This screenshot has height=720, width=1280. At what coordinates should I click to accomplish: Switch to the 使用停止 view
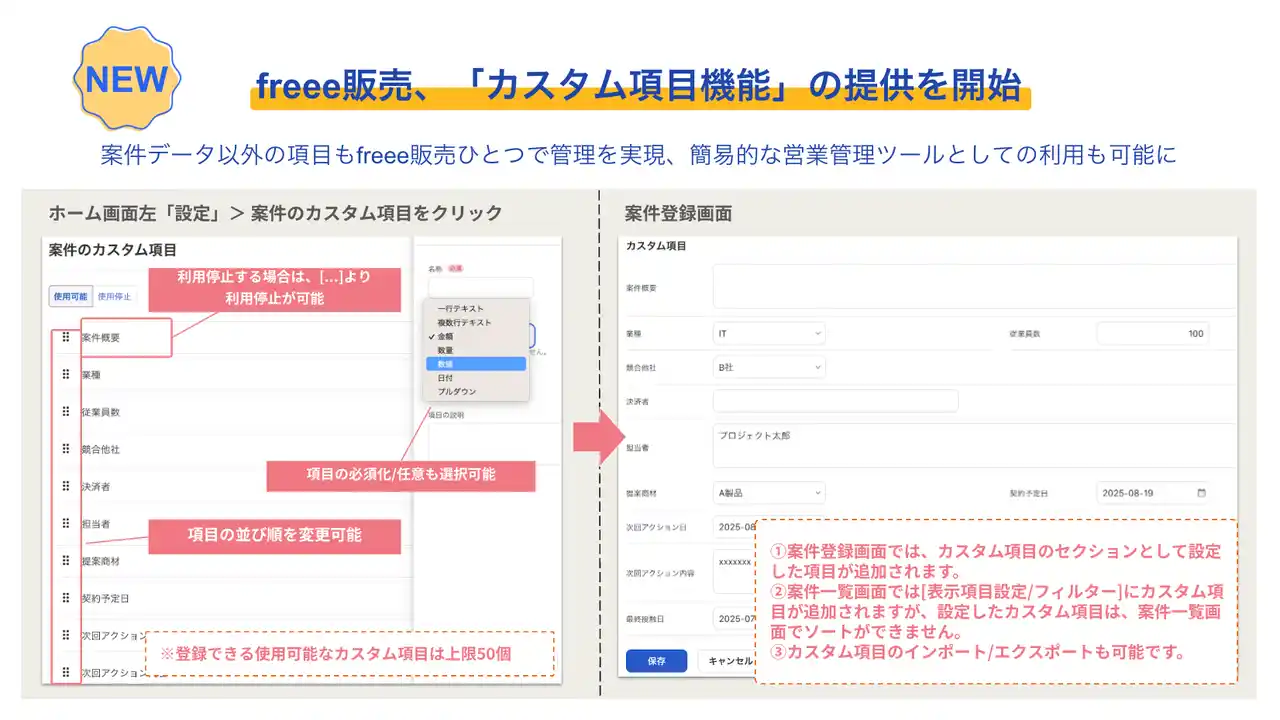(115, 297)
